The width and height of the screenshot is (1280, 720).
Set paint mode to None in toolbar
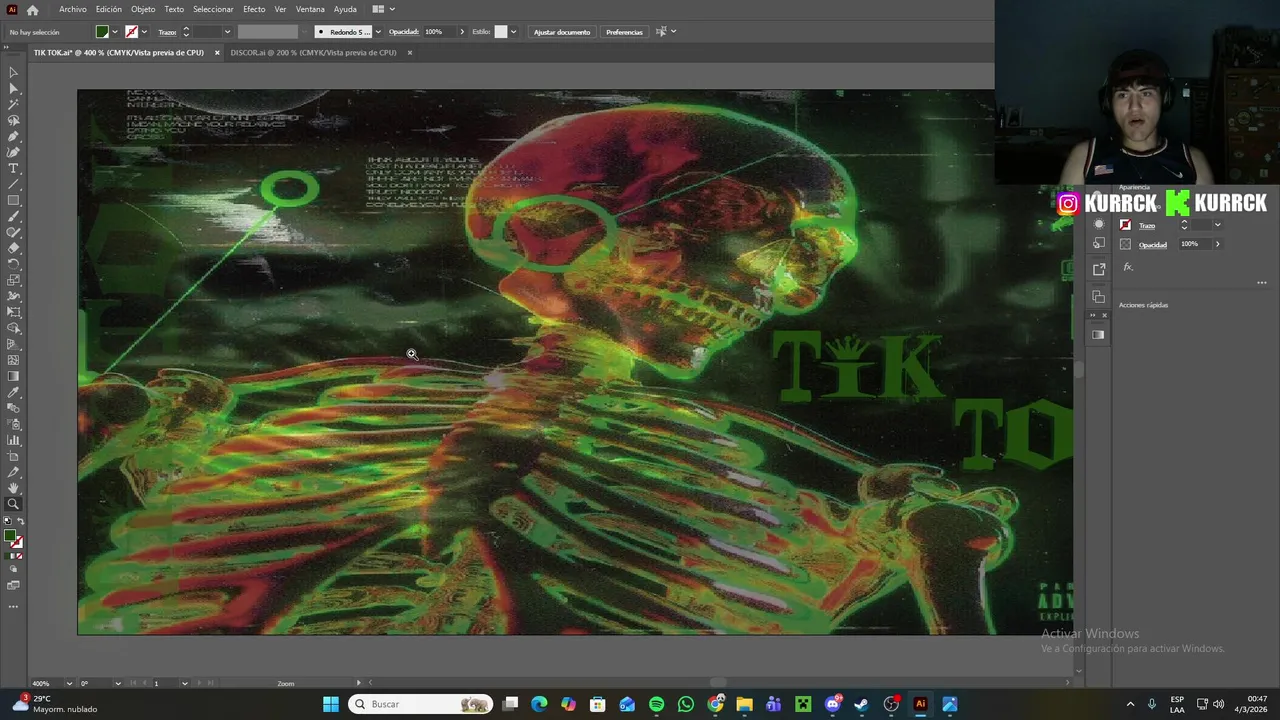[19, 555]
